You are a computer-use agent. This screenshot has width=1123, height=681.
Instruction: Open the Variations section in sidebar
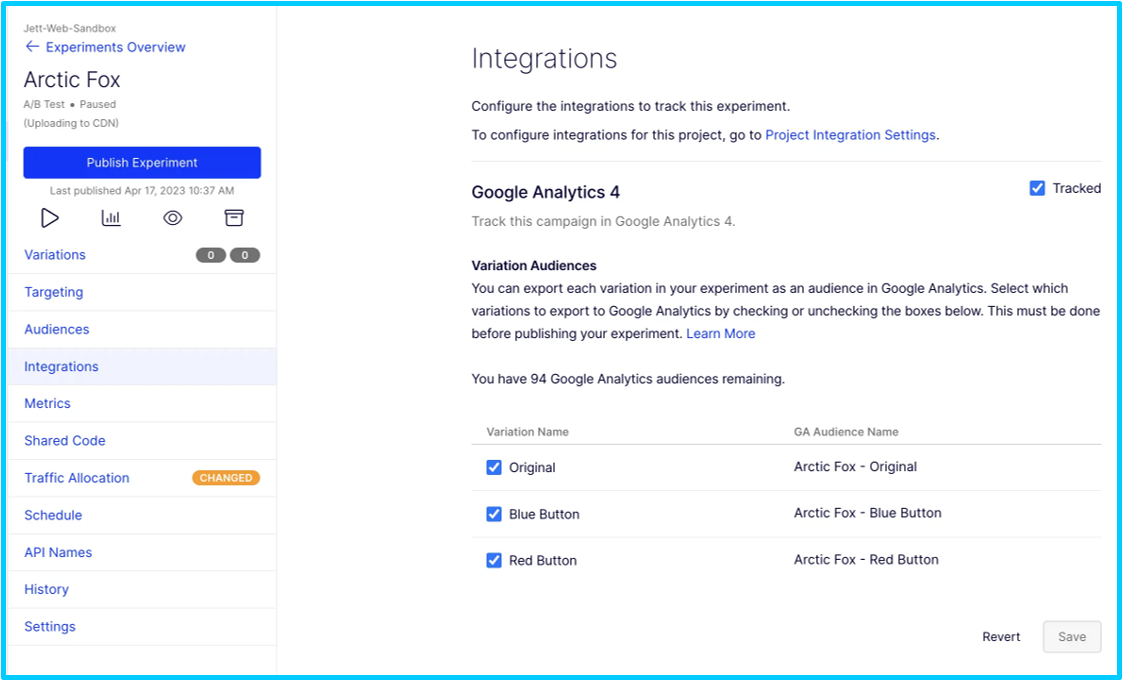coord(55,255)
